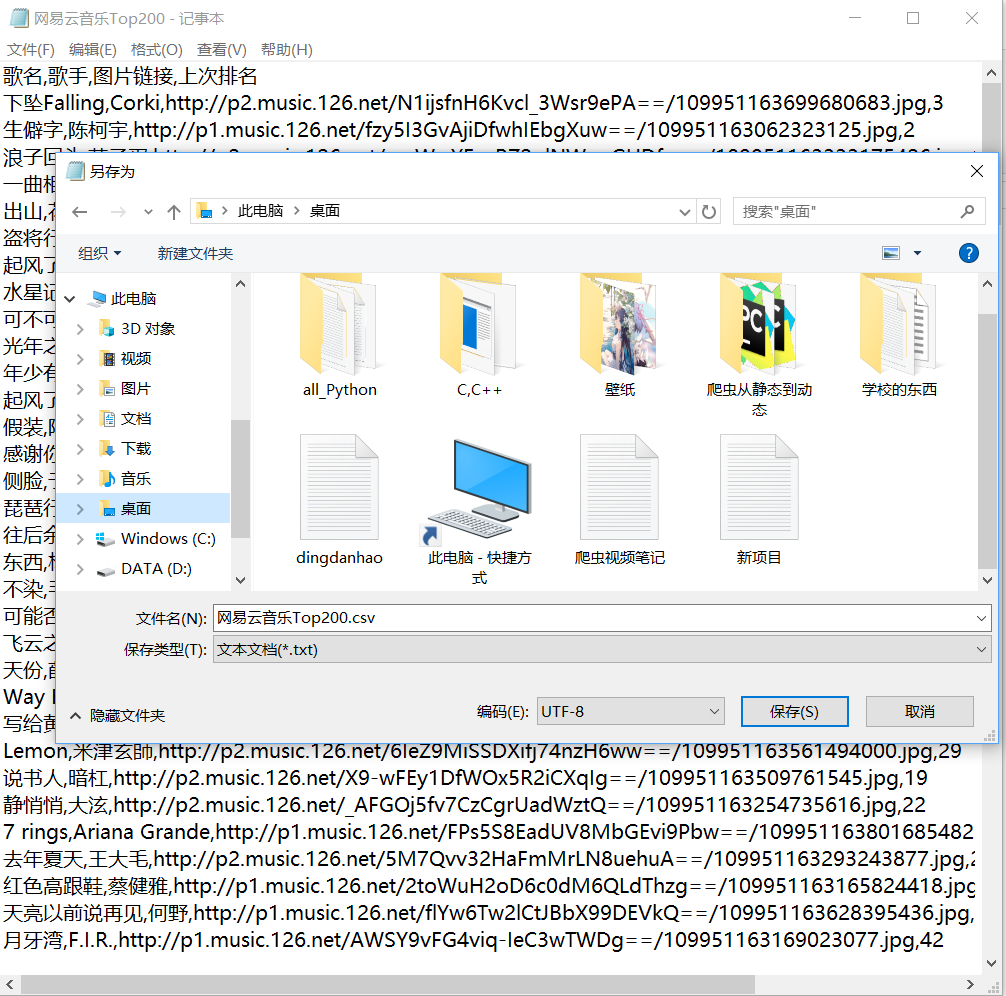
Task: Click the 取消 button
Action: [919, 711]
